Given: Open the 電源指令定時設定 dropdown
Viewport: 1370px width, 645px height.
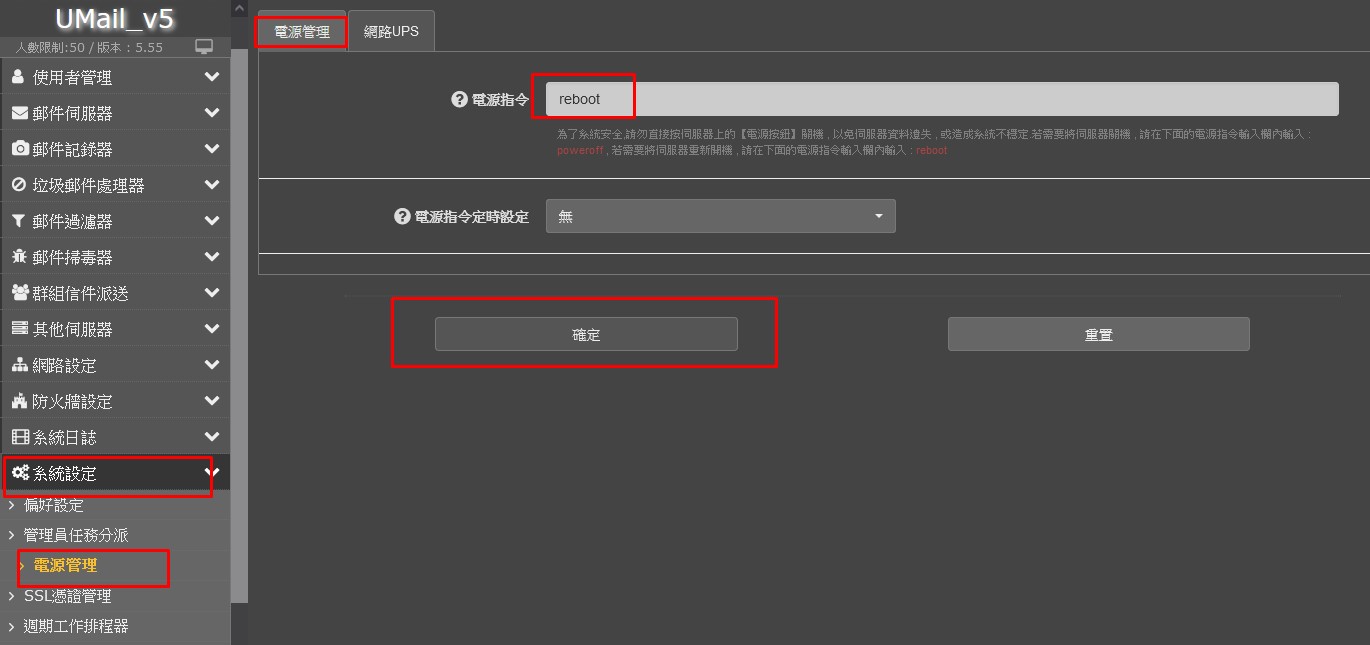Looking at the screenshot, I should coord(720,216).
